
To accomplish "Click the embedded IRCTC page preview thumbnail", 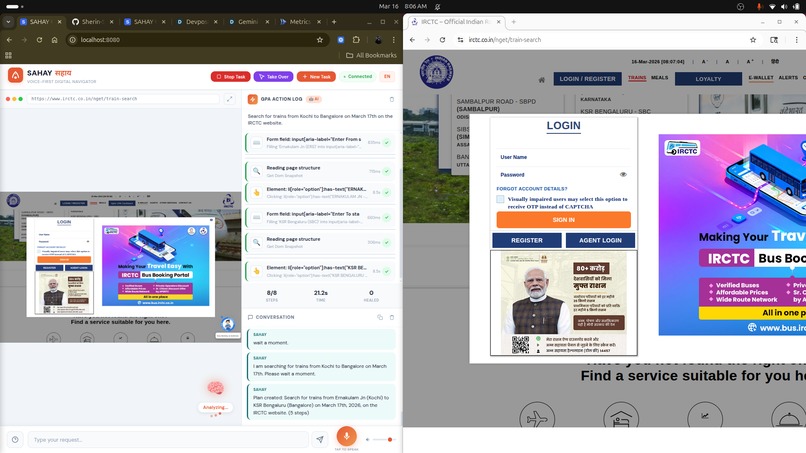I will [x=120, y=267].
